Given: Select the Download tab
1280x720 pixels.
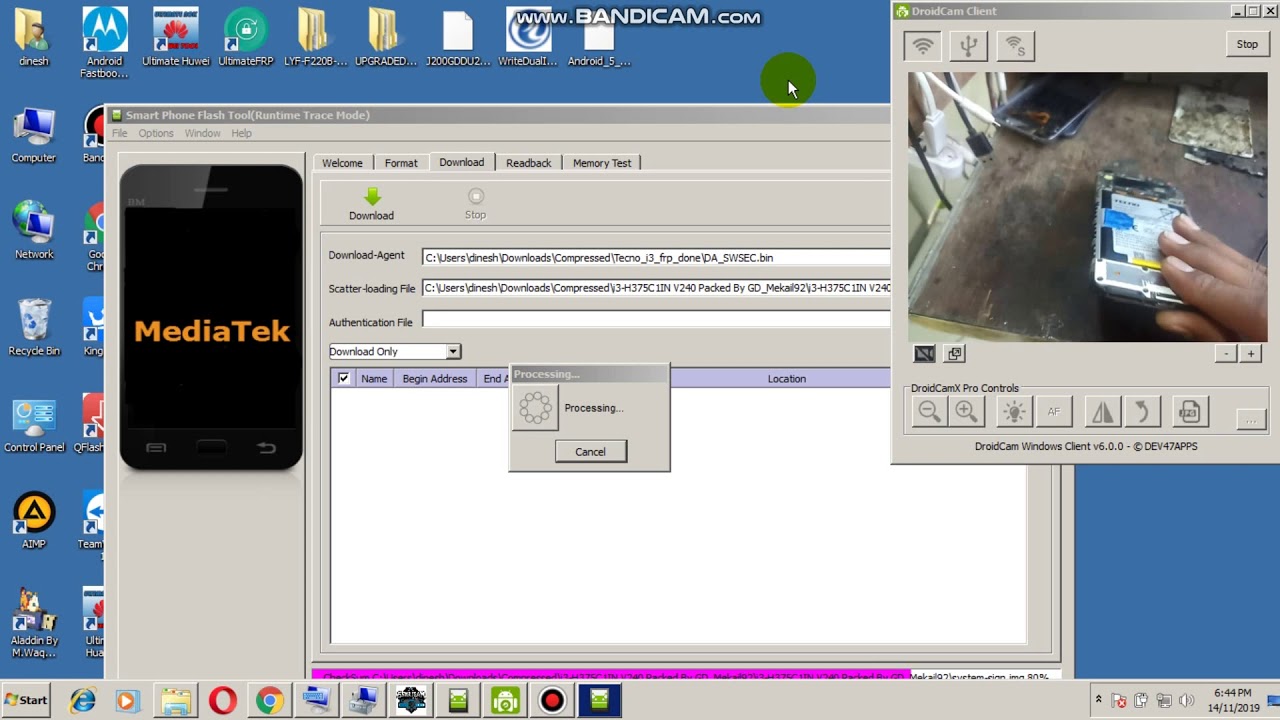Looking at the screenshot, I should (461, 162).
